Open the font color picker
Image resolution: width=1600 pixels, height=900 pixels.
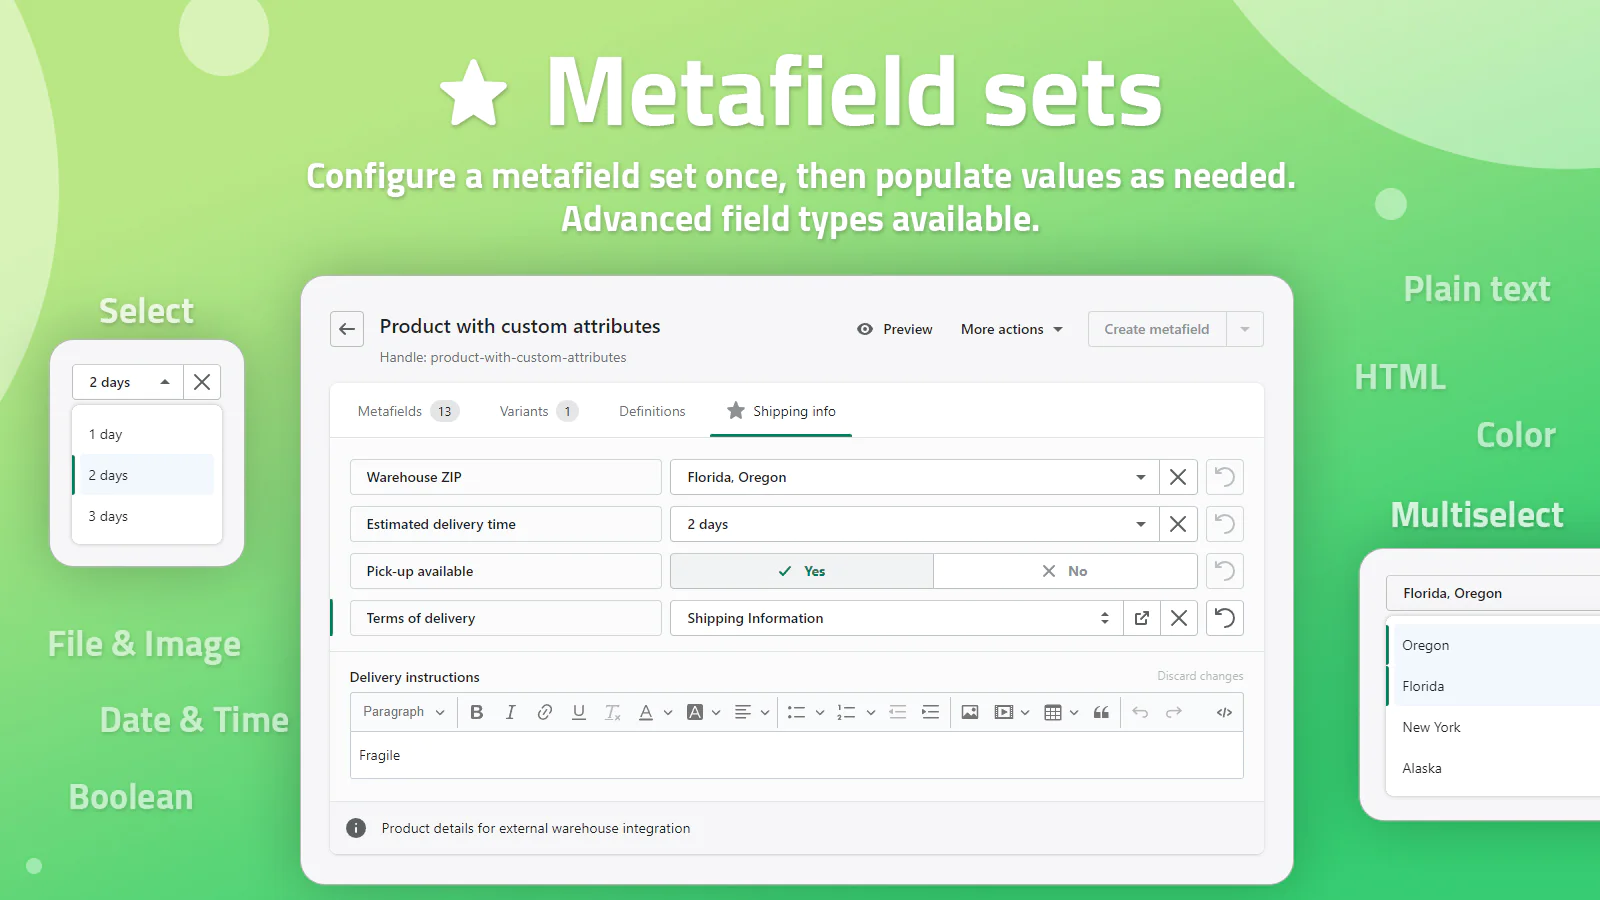tap(646, 712)
